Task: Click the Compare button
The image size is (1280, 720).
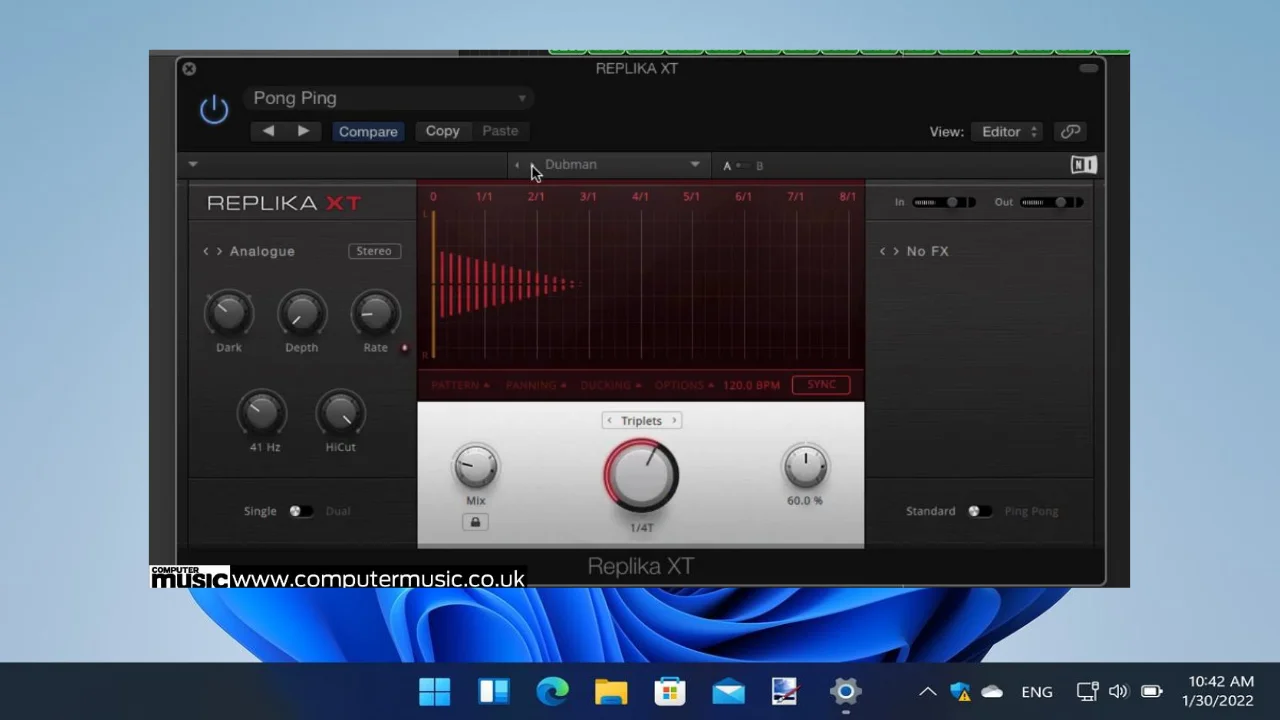Action: point(368,131)
